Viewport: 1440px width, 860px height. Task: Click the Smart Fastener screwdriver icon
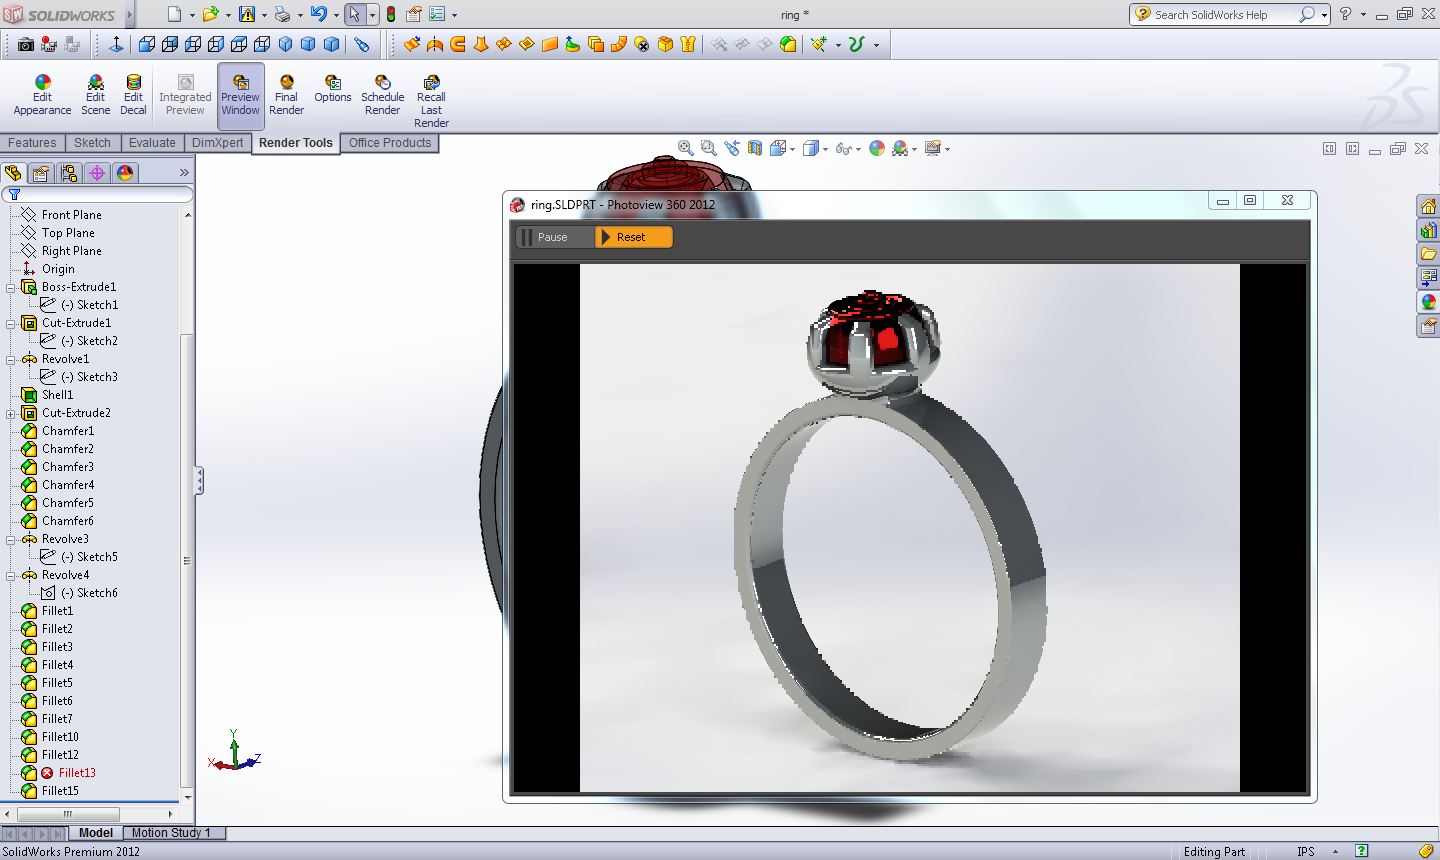[362, 44]
